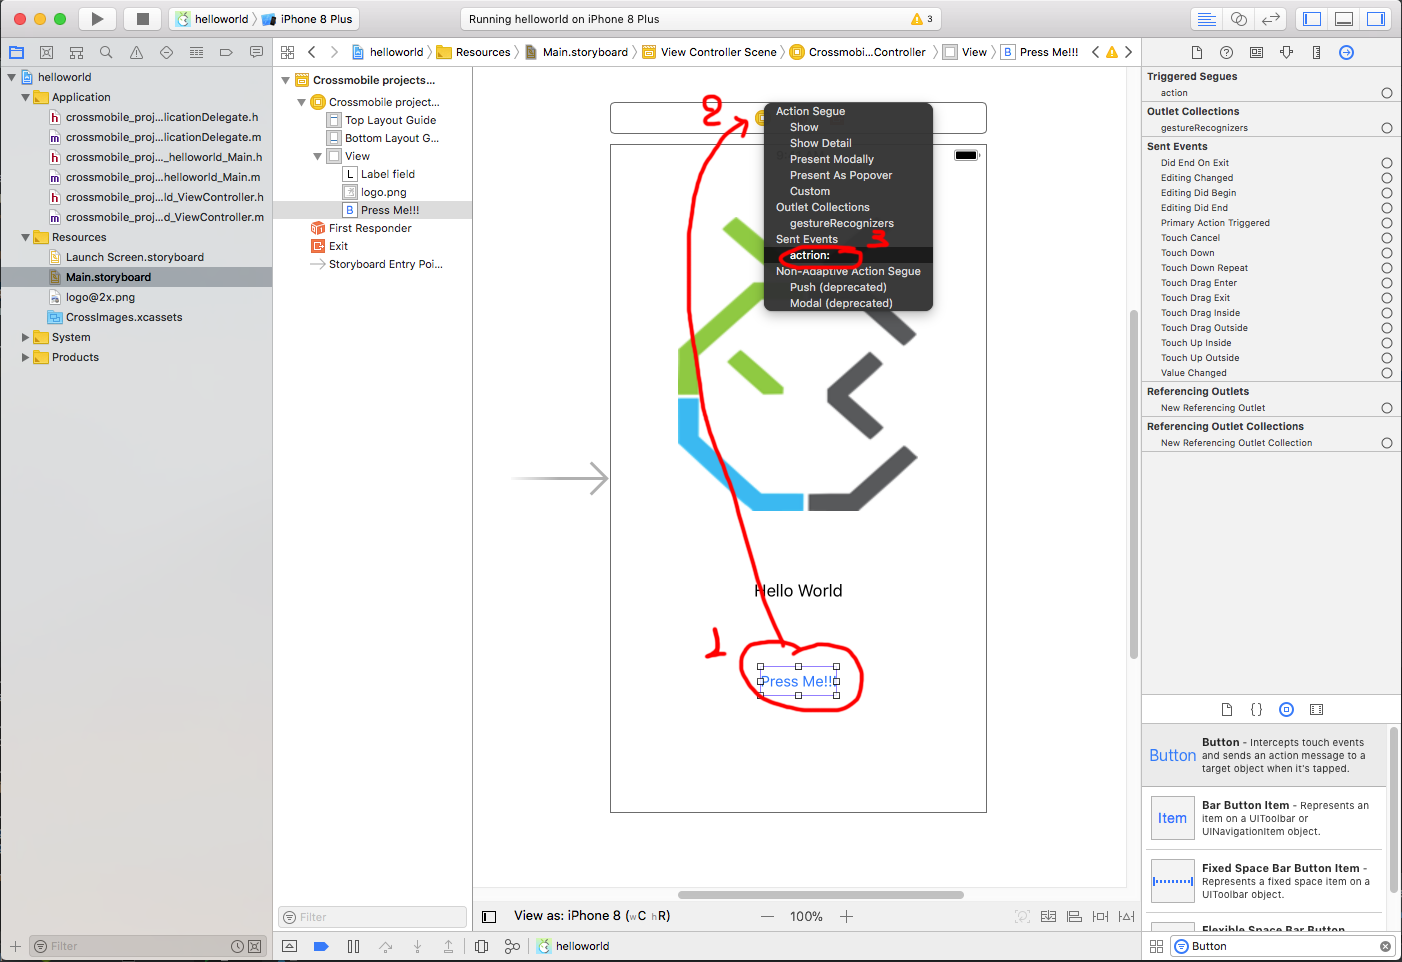Select the Bar Button Item library entry
1402x962 pixels.
point(1264,818)
